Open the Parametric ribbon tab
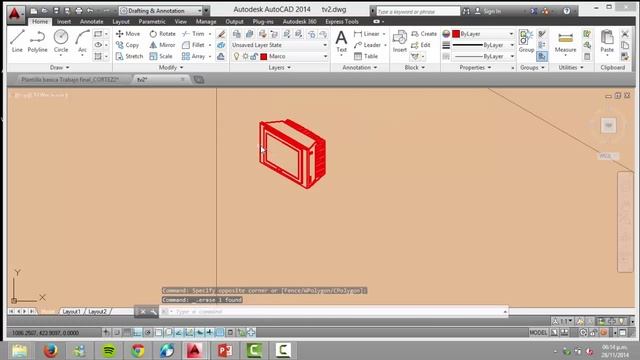This screenshot has height=360, width=640. click(152, 22)
